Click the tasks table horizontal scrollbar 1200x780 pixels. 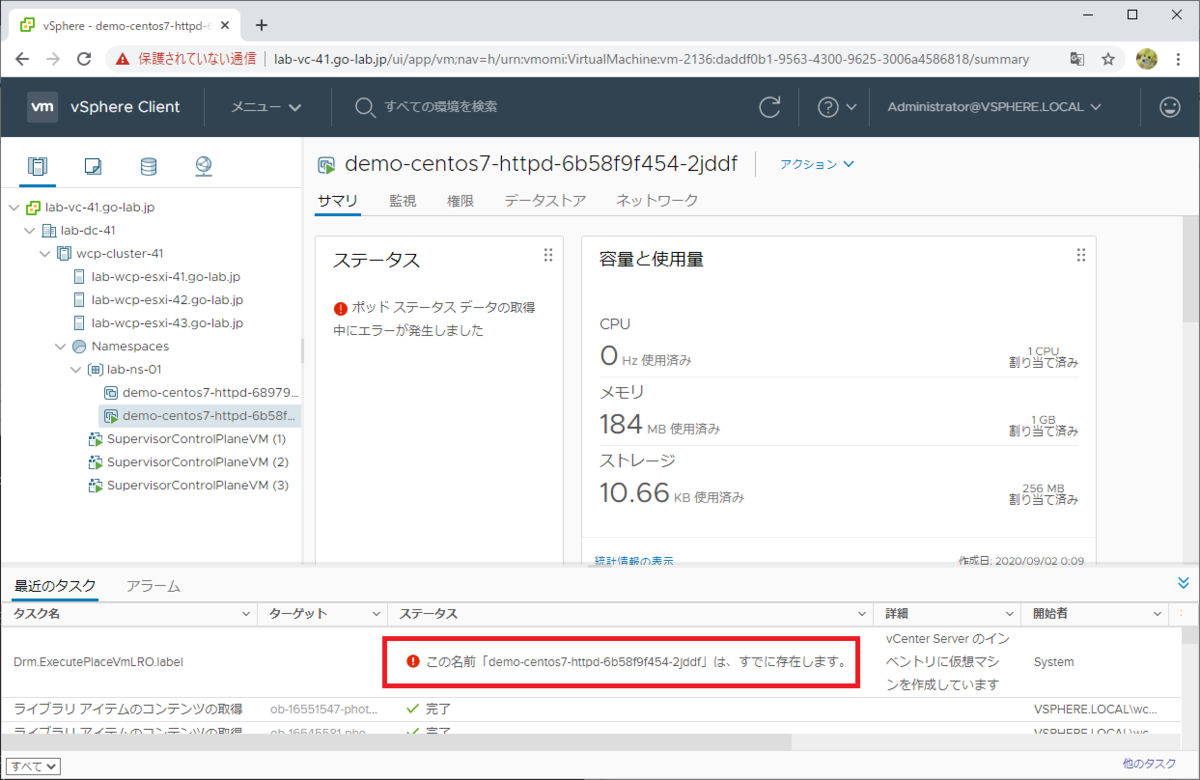(396, 742)
